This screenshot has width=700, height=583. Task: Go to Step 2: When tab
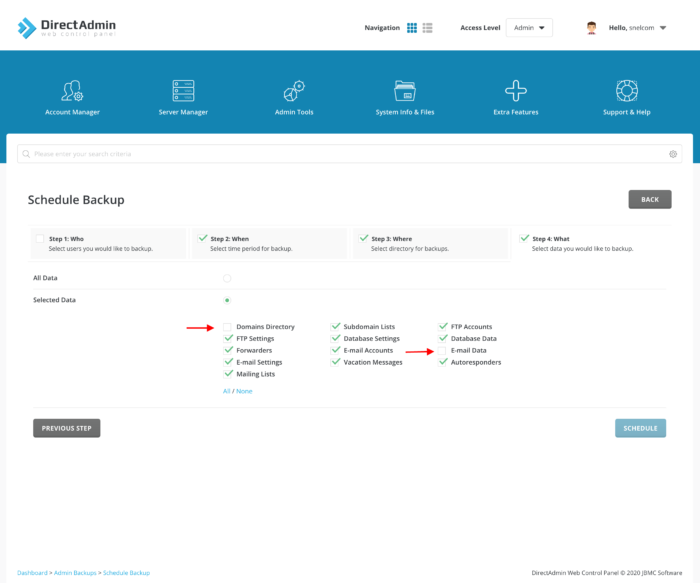click(269, 243)
